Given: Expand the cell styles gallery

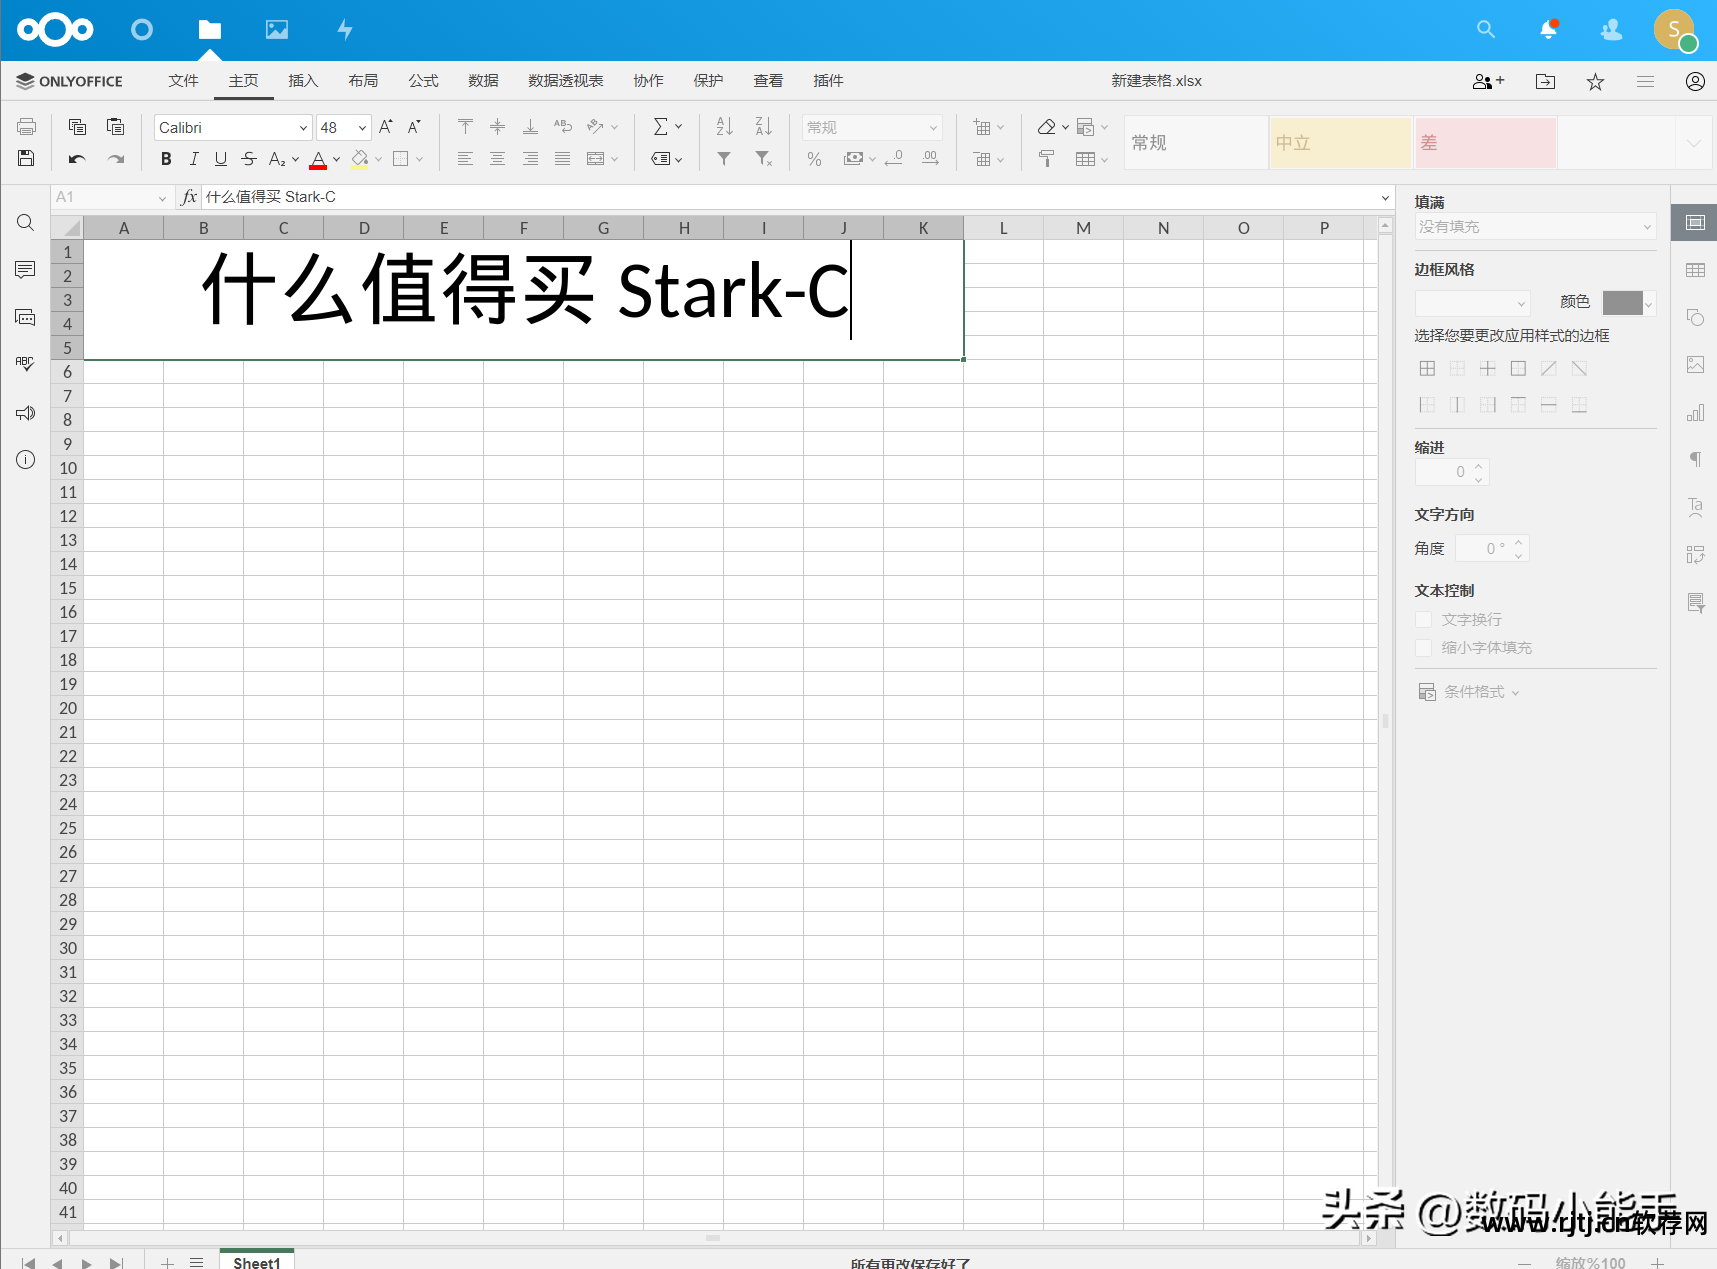Looking at the screenshot, I should tap(1694, 143).
